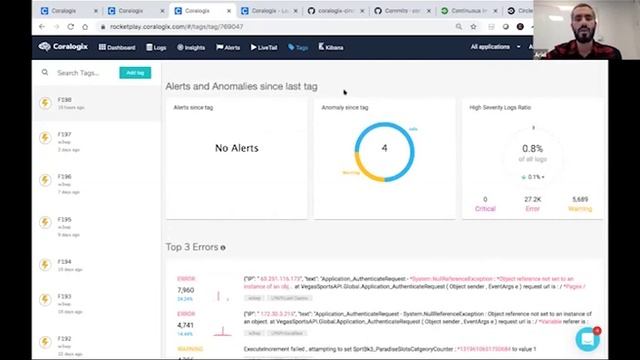Image resolution: width=640 pixels, height=360 pixels.
Task: Open LiveTail from the navbar
Action: (x=264, y=47)
